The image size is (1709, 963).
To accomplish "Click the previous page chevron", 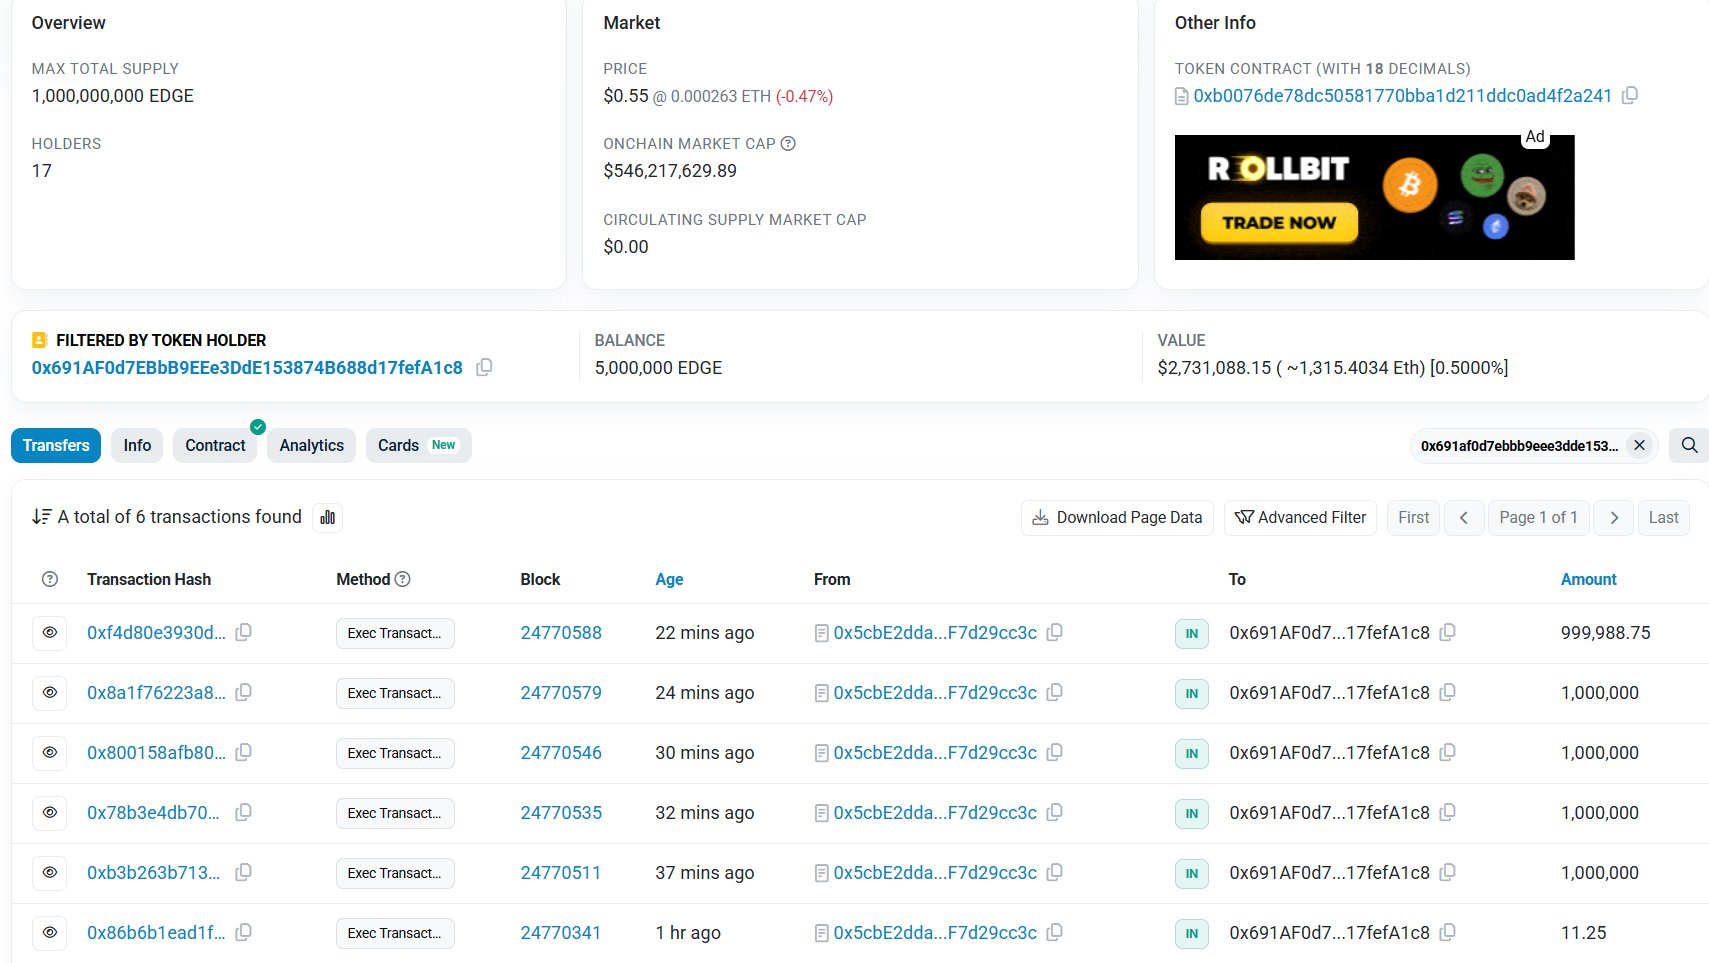I will click(1464, 517).
